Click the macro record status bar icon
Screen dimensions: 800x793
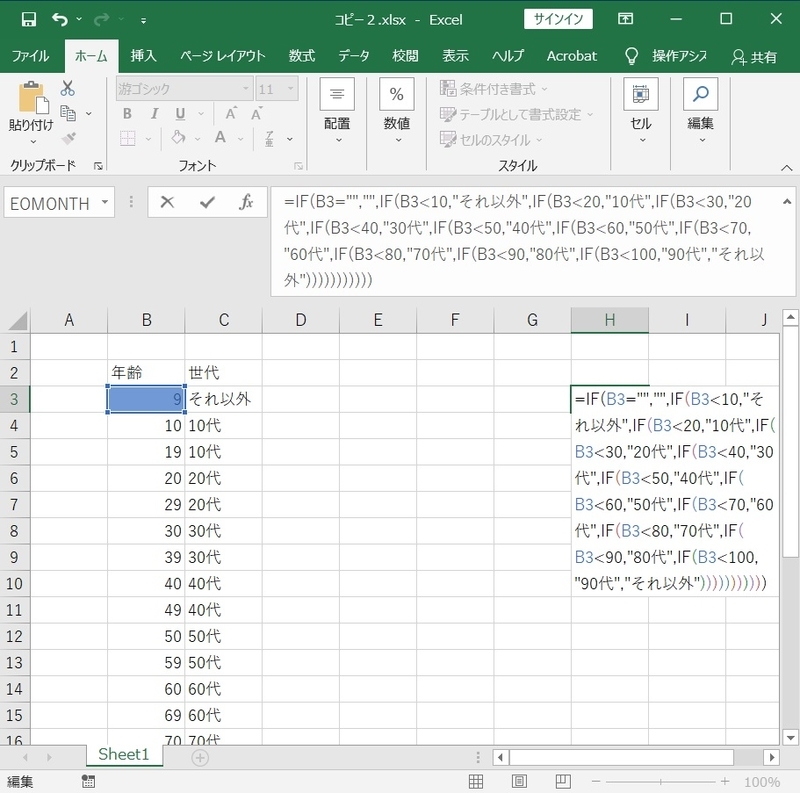pos(88,781)
